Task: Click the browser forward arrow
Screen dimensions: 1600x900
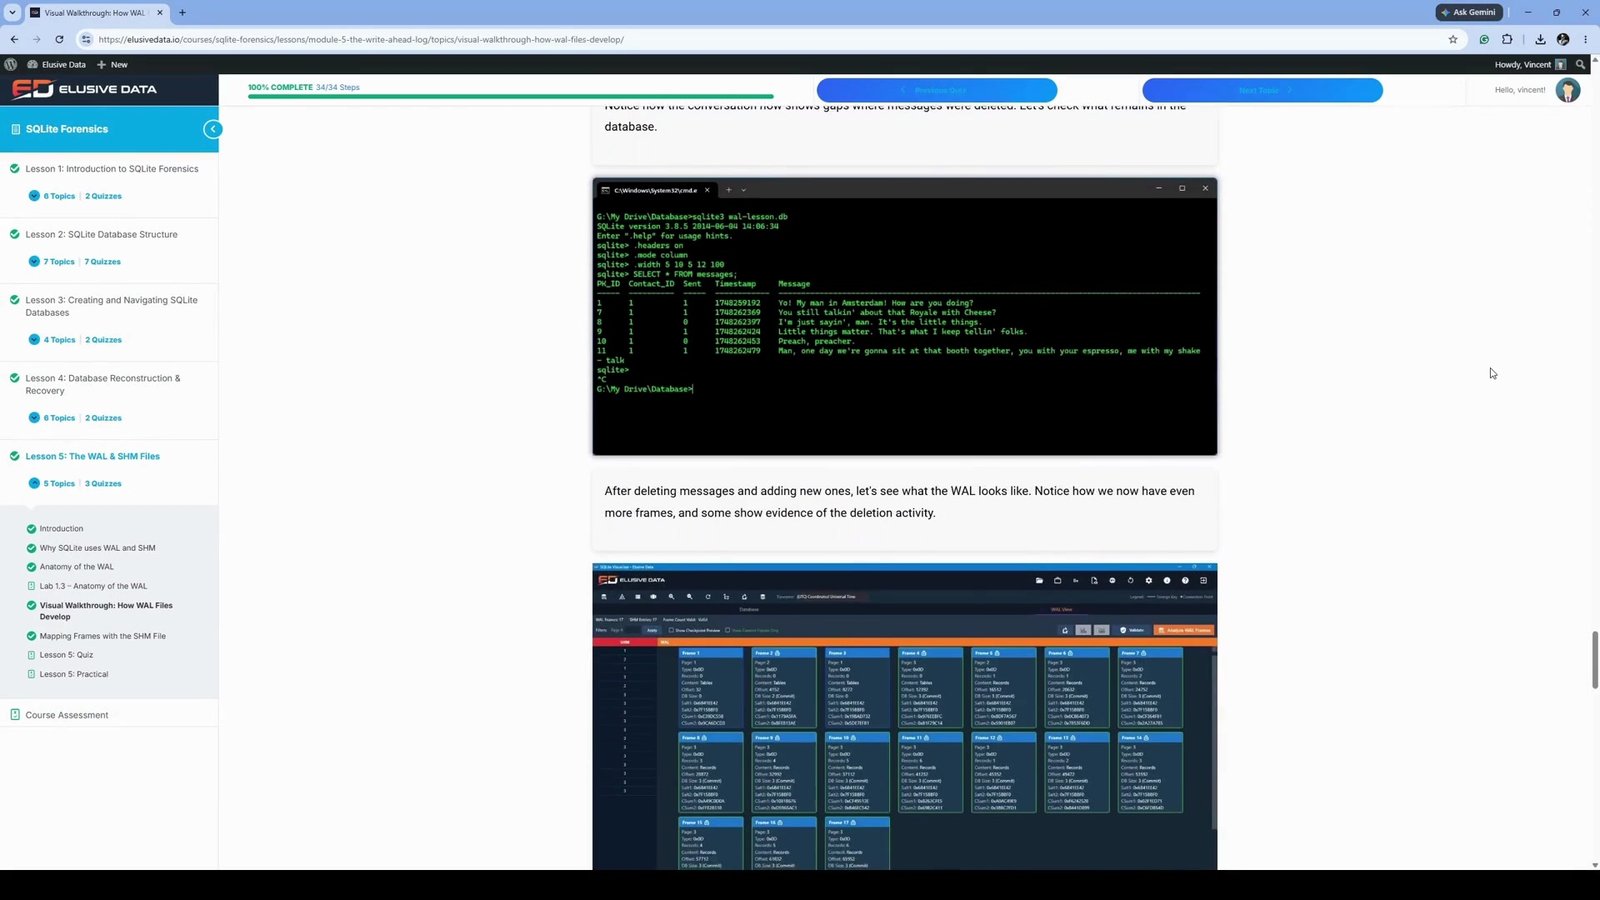Action: (x=37, y=39)
